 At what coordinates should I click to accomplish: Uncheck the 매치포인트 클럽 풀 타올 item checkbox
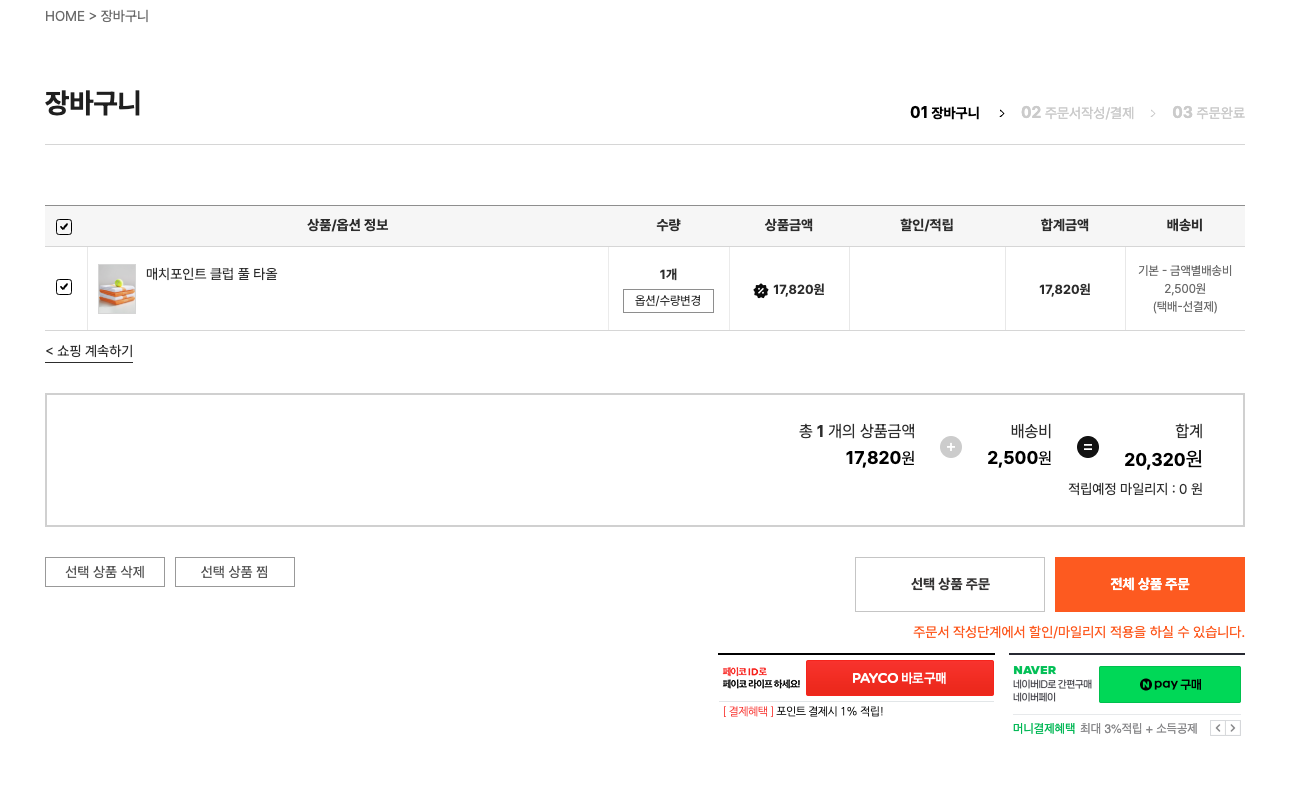coord(64,287)
